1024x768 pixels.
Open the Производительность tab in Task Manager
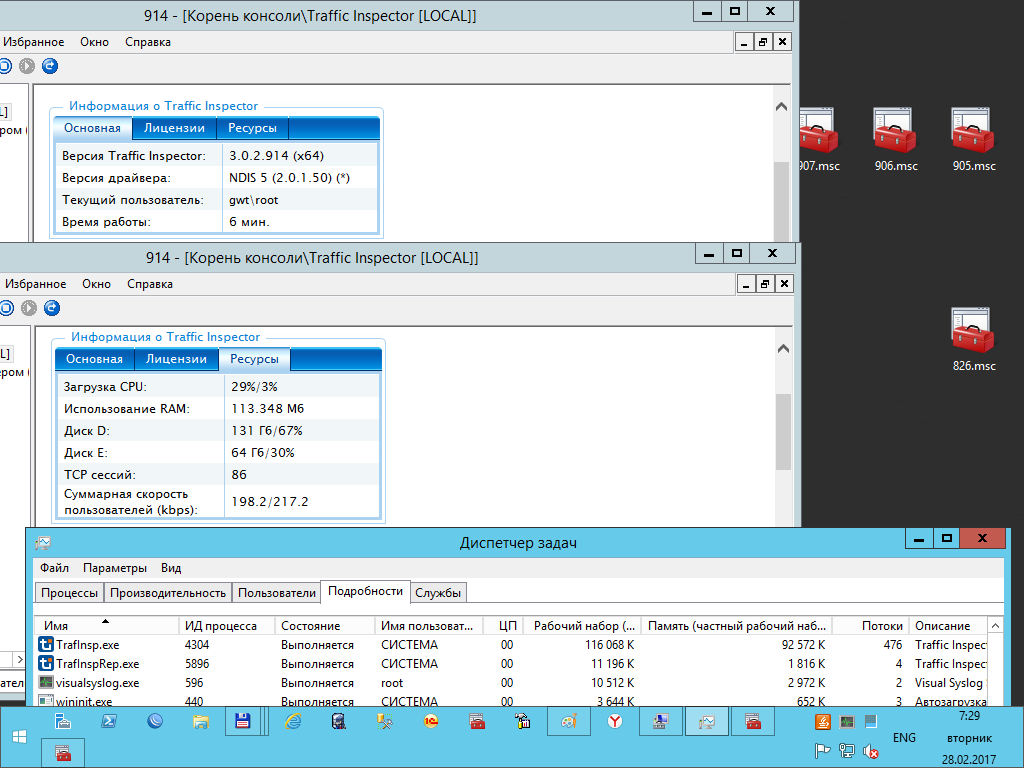pos(168,593)
